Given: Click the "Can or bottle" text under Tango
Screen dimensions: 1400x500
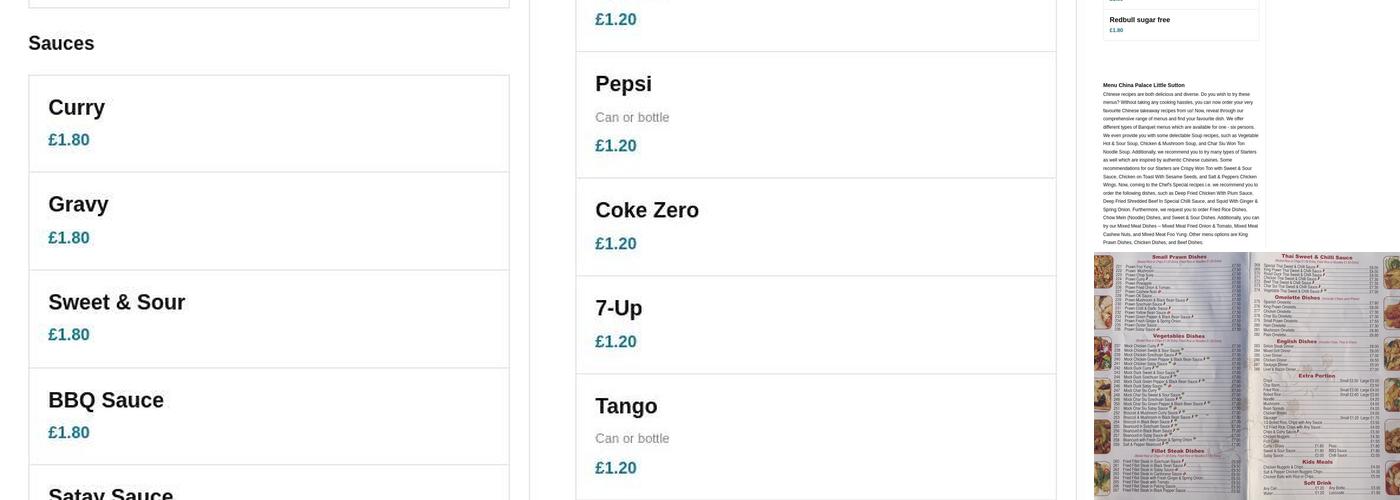Looking at the screenshot, I should [632, 439].
